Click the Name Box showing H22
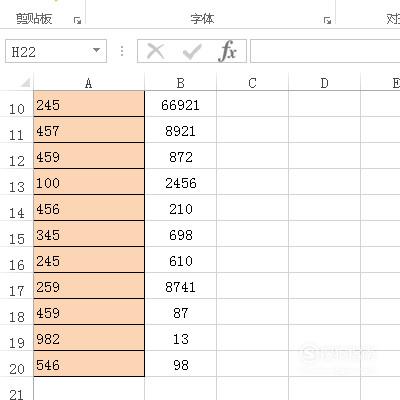 pos(56,51)
